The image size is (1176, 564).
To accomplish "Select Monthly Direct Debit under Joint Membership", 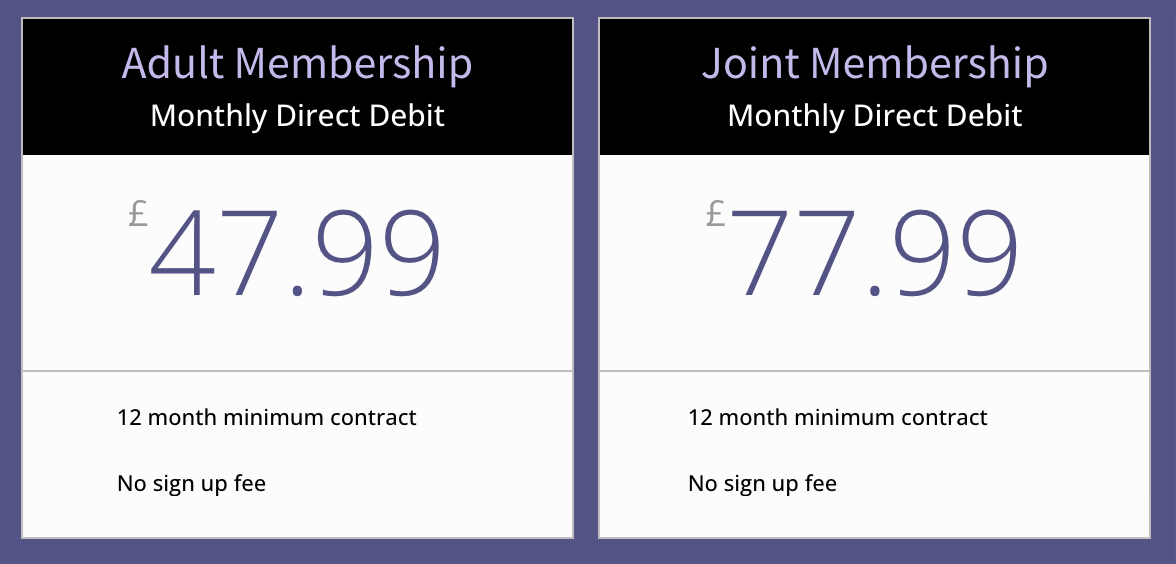I will pyautogui.click(x=874, y=115).
